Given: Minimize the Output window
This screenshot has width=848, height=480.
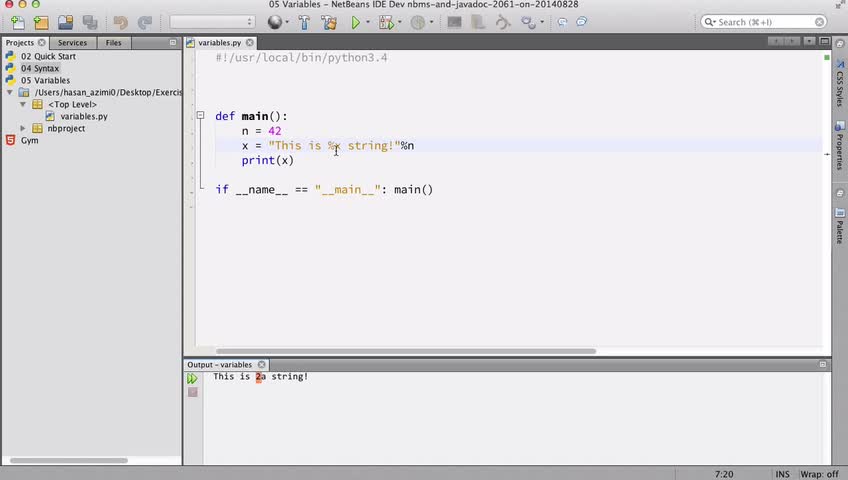Looking at the screenshot, I should pos(823,365).
